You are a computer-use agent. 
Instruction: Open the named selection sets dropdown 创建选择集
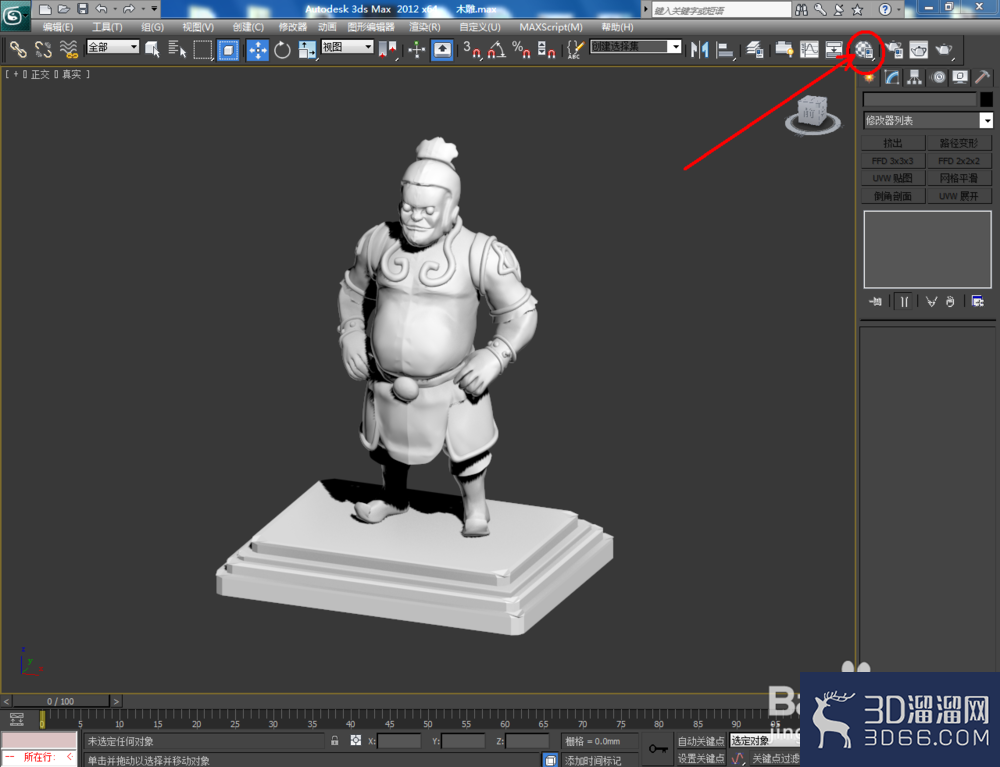[x=635, y=47]
